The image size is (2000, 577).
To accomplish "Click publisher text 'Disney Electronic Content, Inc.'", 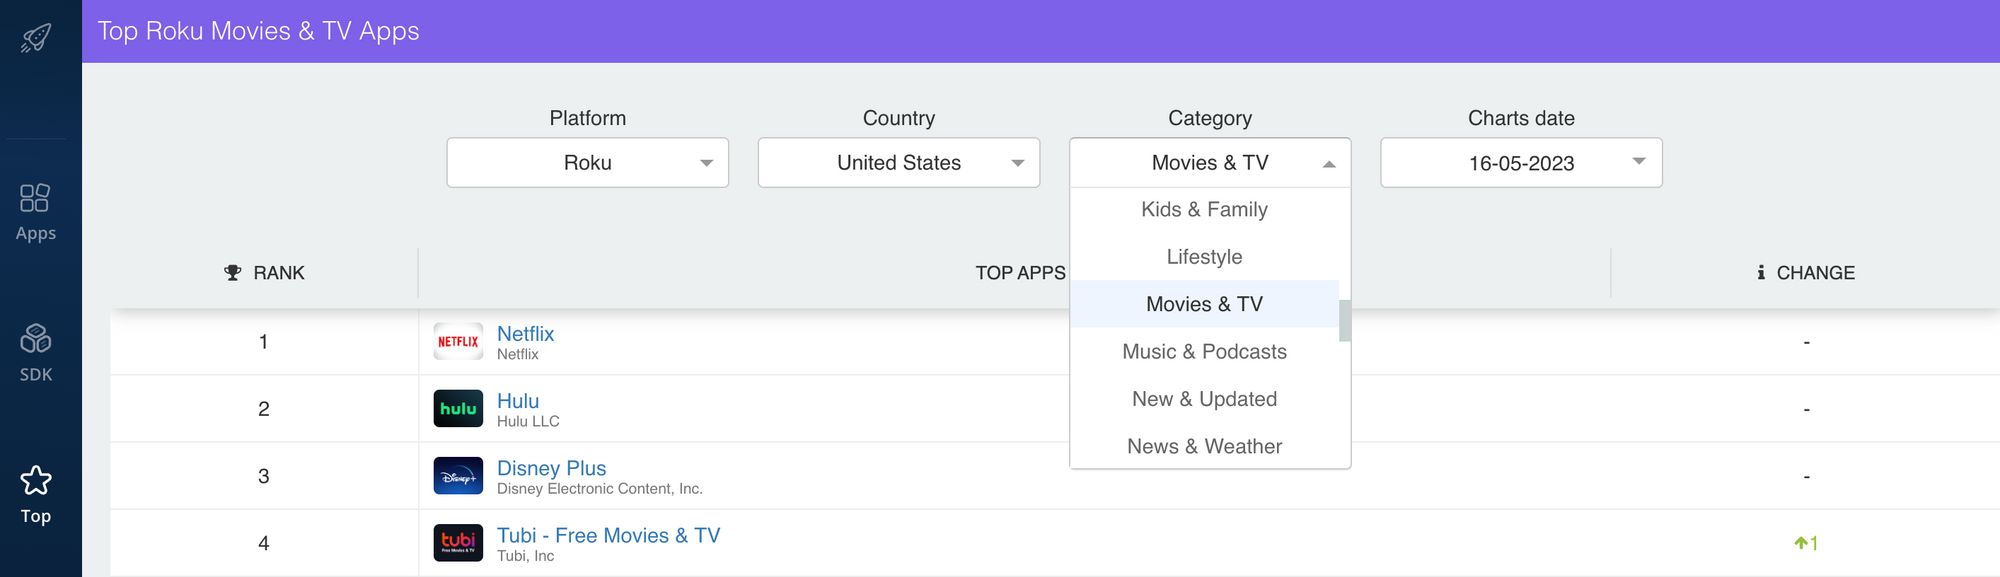I will coord(600,488).
